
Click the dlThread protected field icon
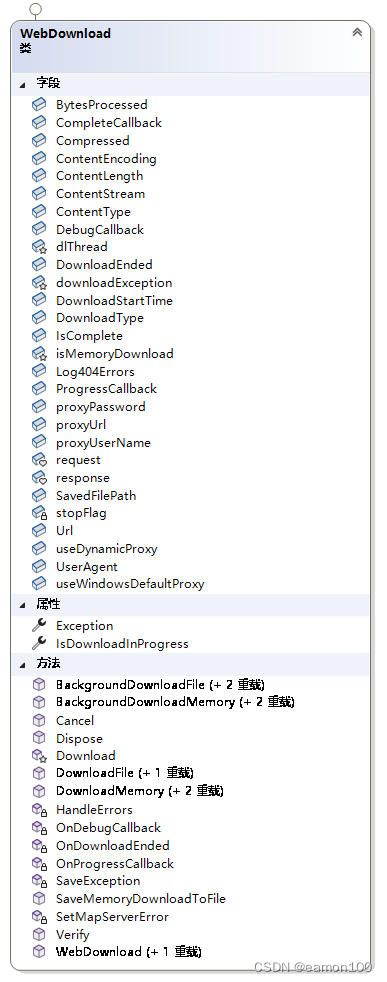pyautogui.click(x=39, y=247)
